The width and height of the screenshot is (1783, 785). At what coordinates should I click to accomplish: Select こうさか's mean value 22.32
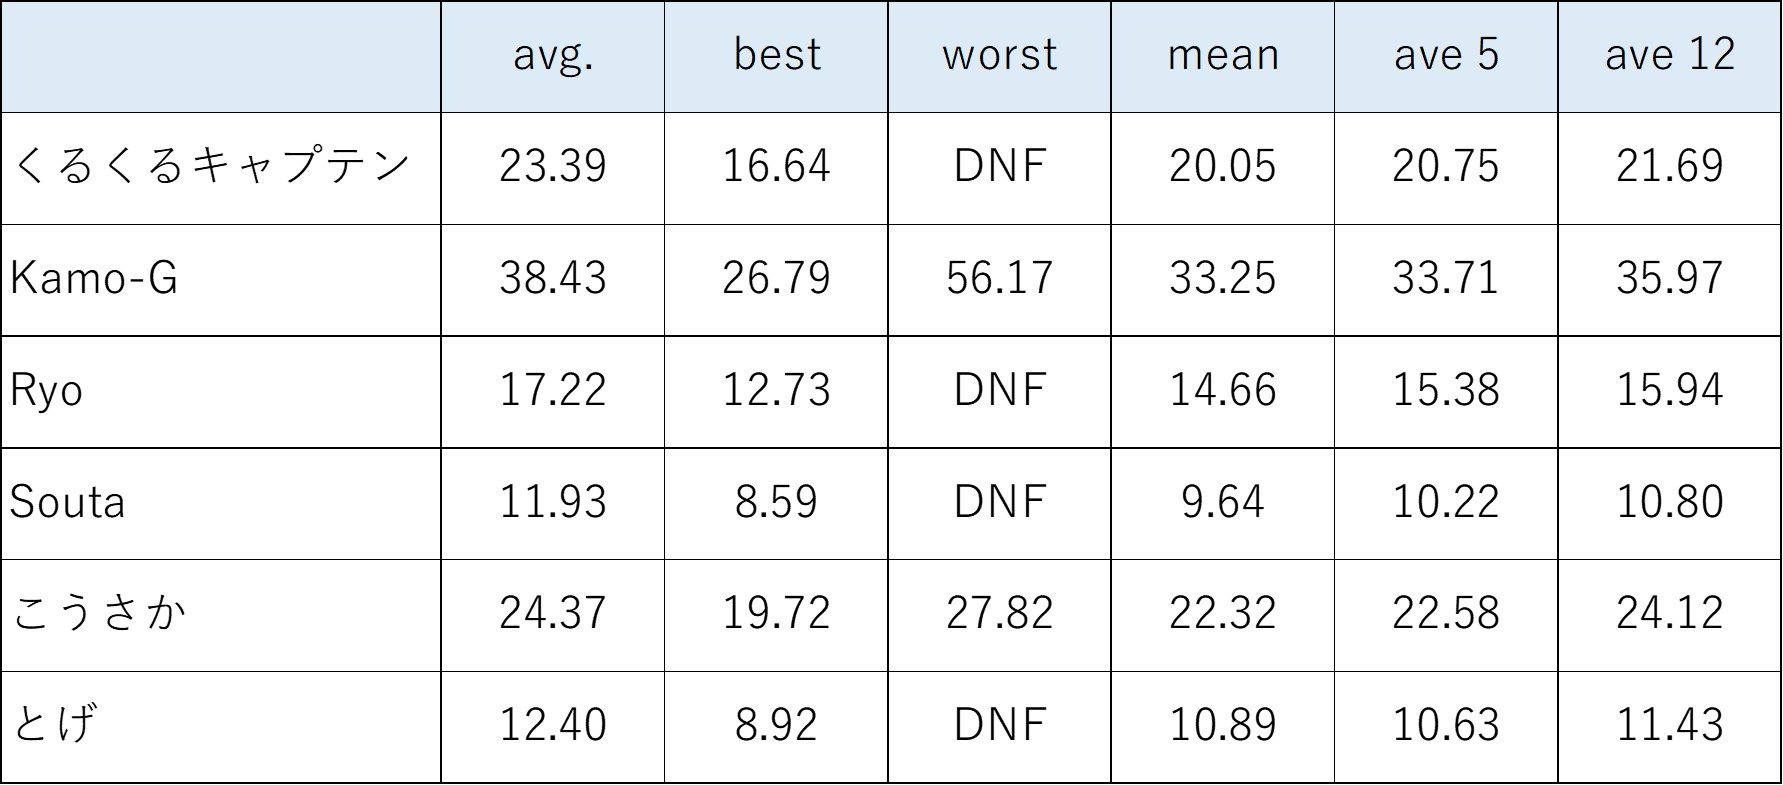(1223, 613)
